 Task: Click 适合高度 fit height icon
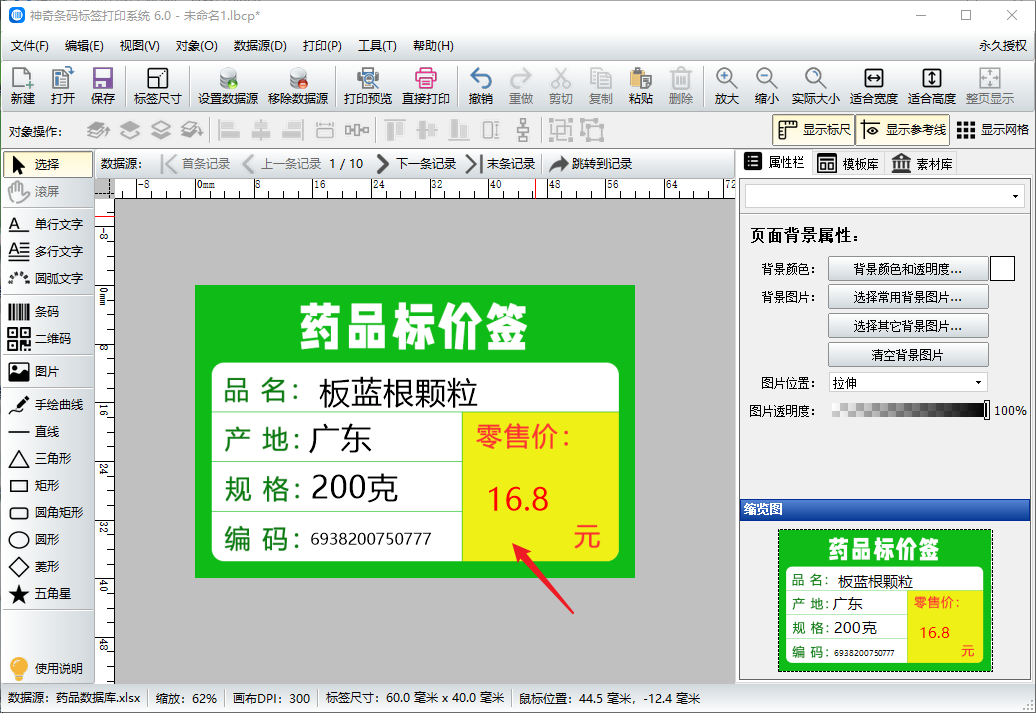[932, 86]
